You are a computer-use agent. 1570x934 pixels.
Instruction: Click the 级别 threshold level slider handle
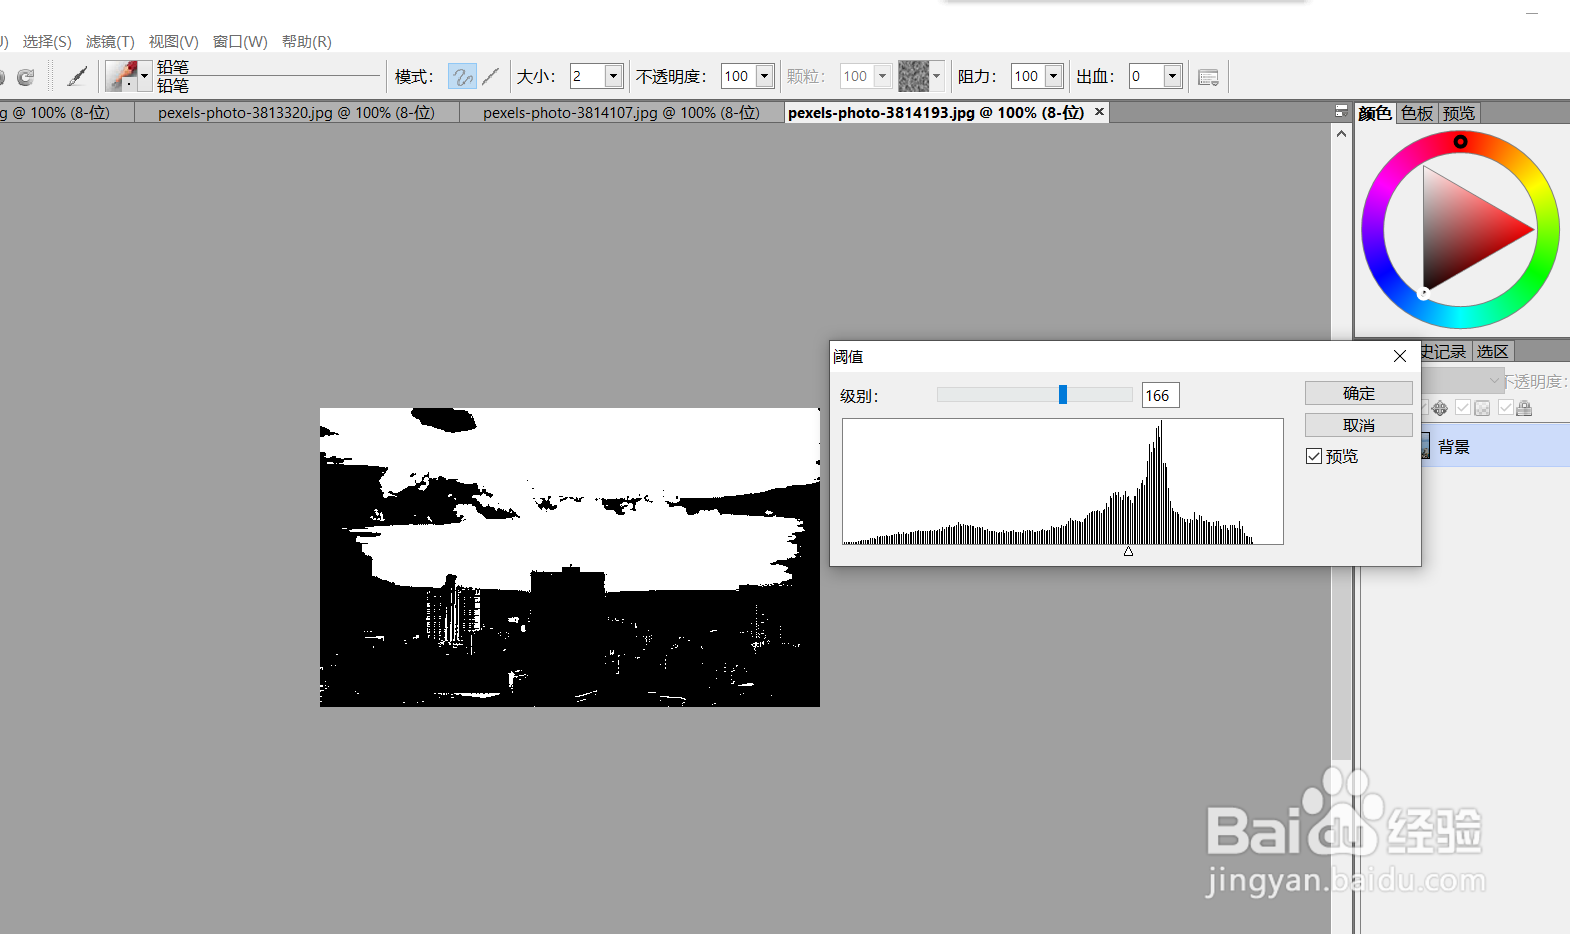(1063, 395)
